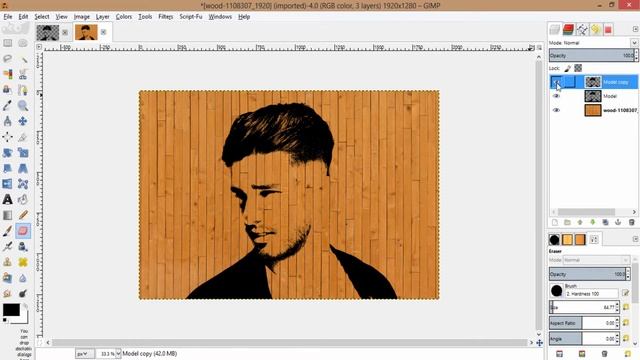Select the Shear tool
This screenshot has width=640, height=360.
click(x=7, y=168)
